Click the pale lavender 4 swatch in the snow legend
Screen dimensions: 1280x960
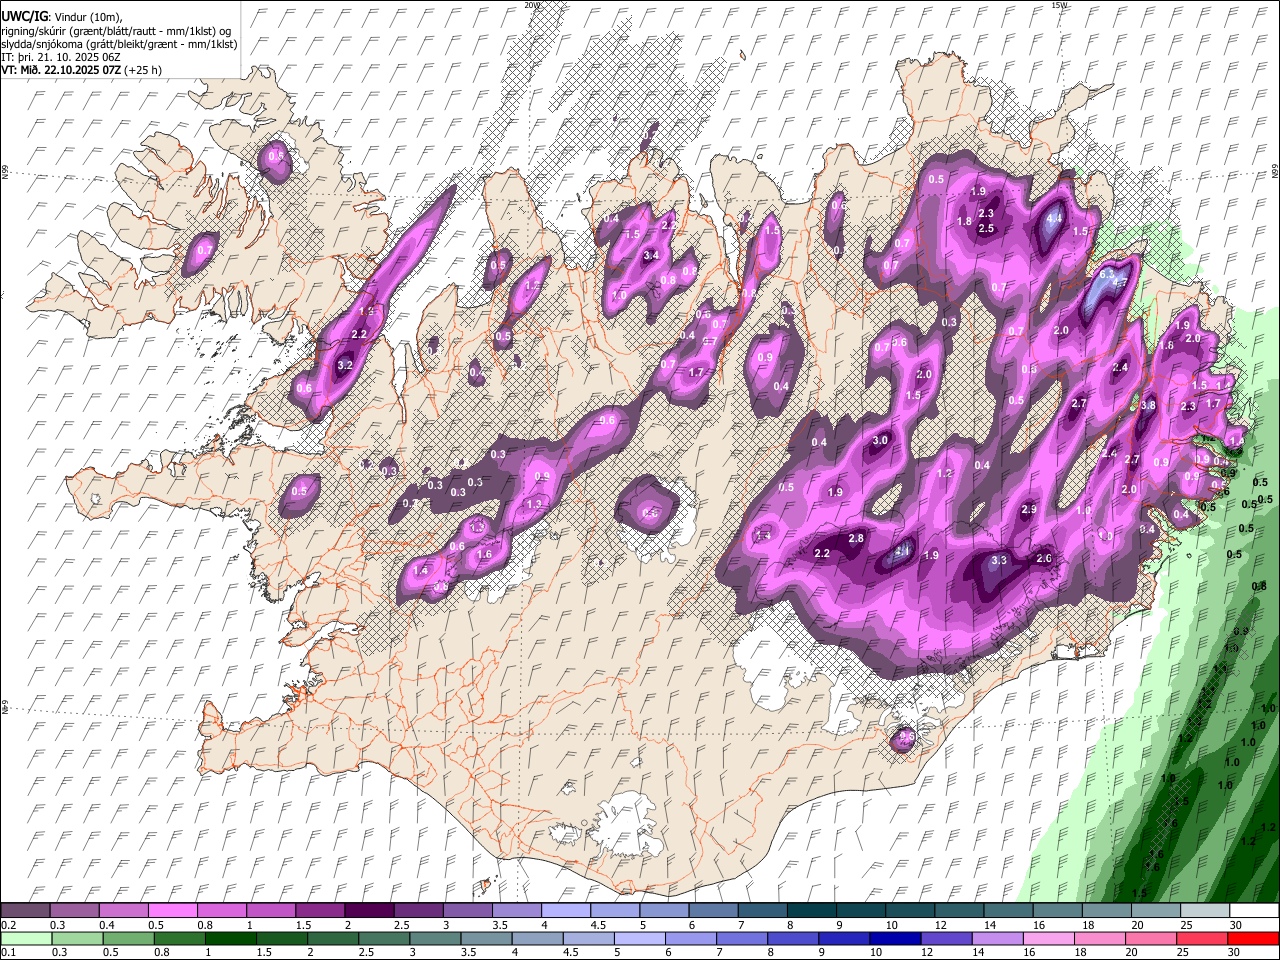(564, 911)
